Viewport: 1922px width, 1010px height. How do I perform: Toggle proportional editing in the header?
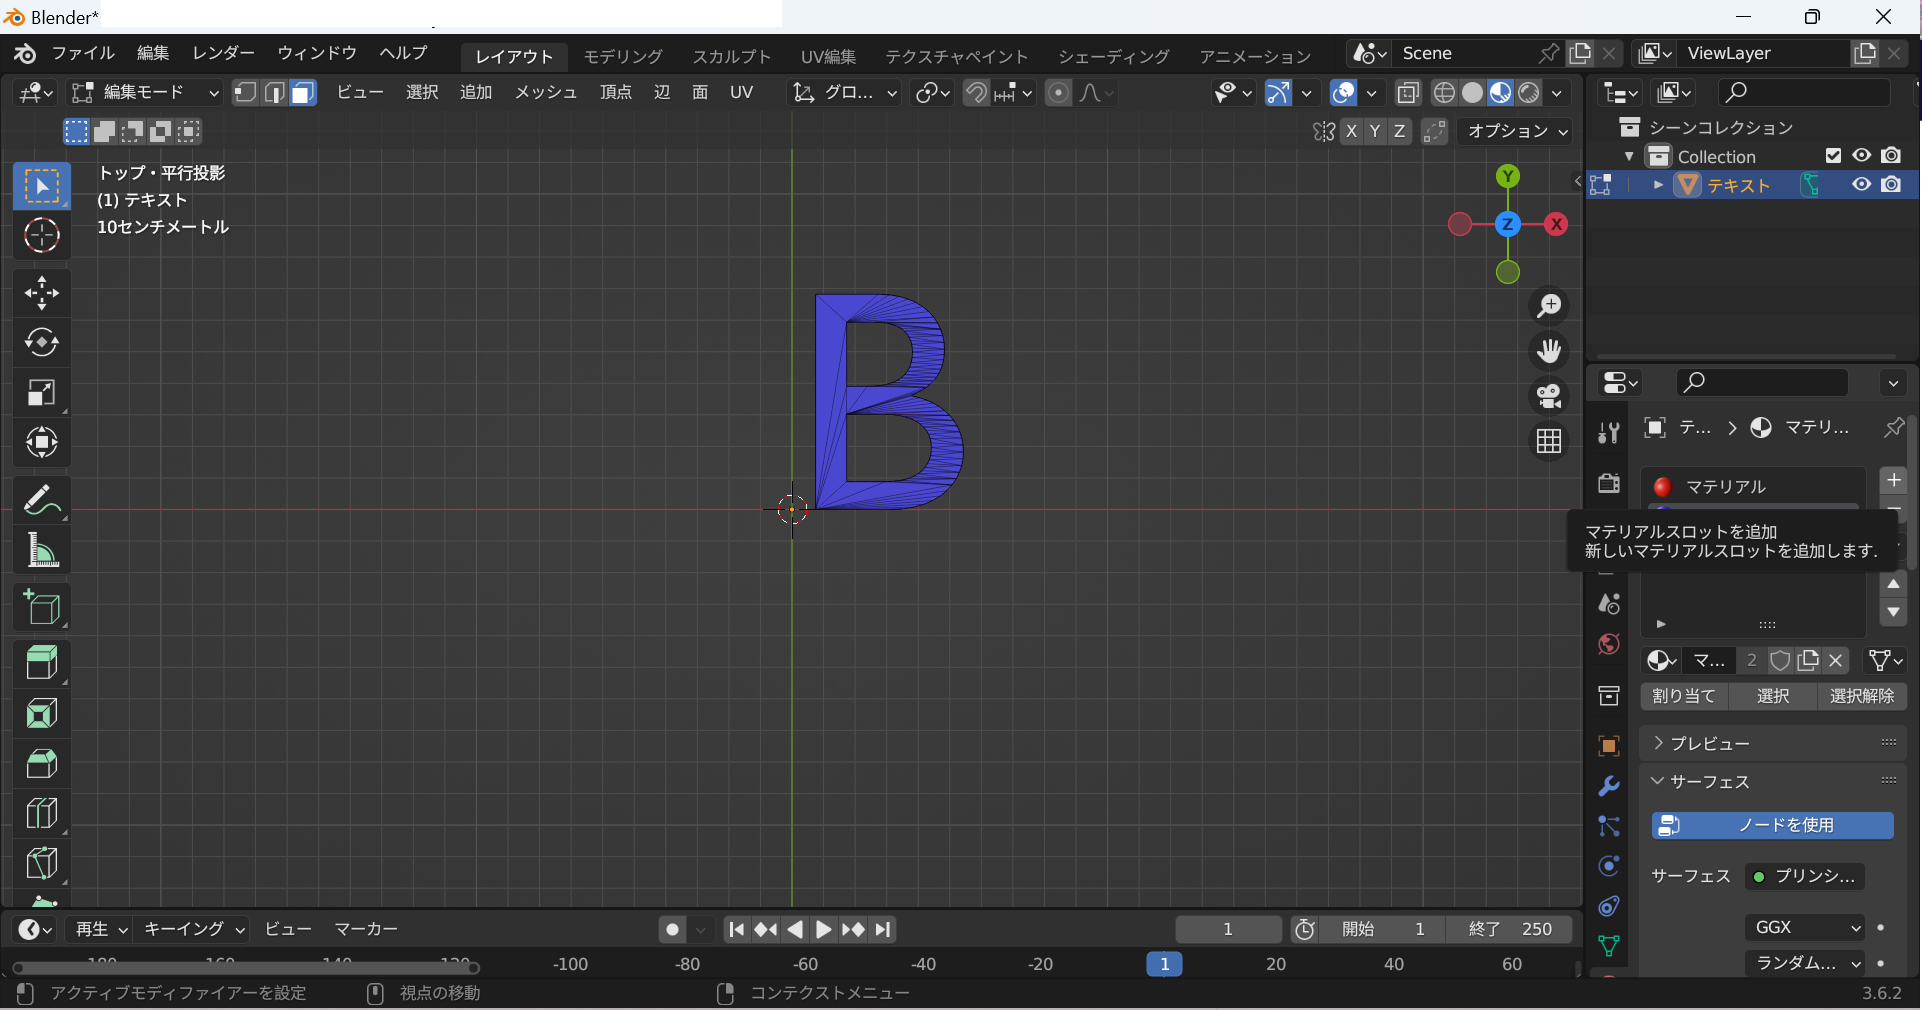(1058, 93)
